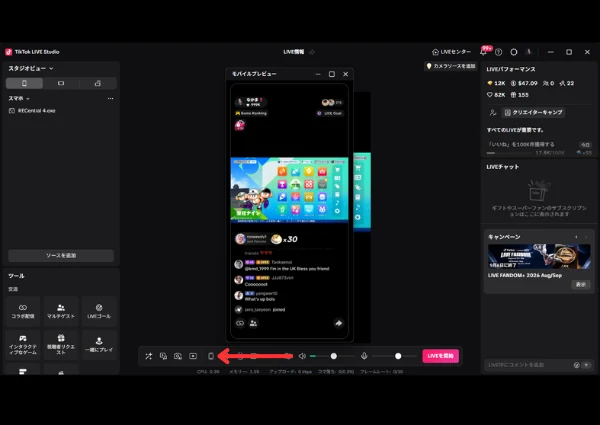Image resolution: width=600 pixels, height=425 pixels.
Task: Open the settings gear icon in title bar
Action: [x=514, y=52]
